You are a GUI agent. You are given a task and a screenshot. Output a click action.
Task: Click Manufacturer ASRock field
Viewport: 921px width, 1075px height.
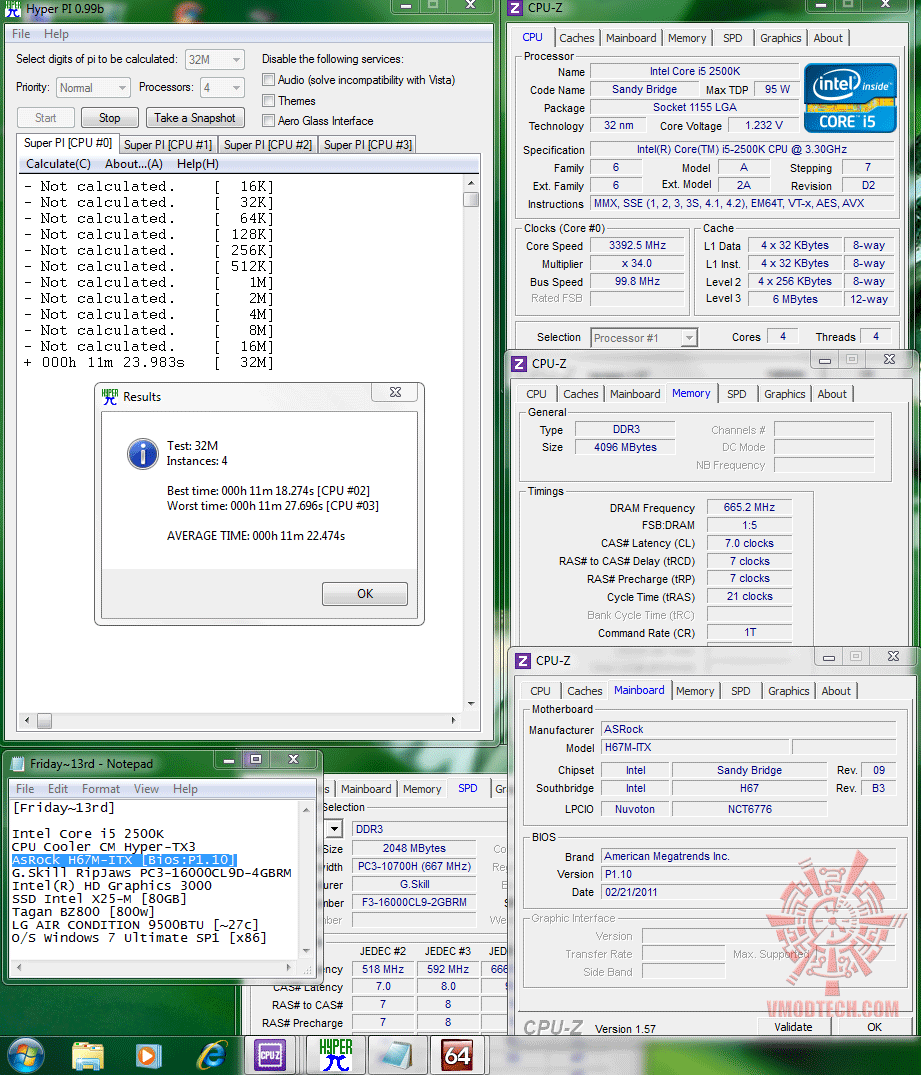tap(749, 729)
